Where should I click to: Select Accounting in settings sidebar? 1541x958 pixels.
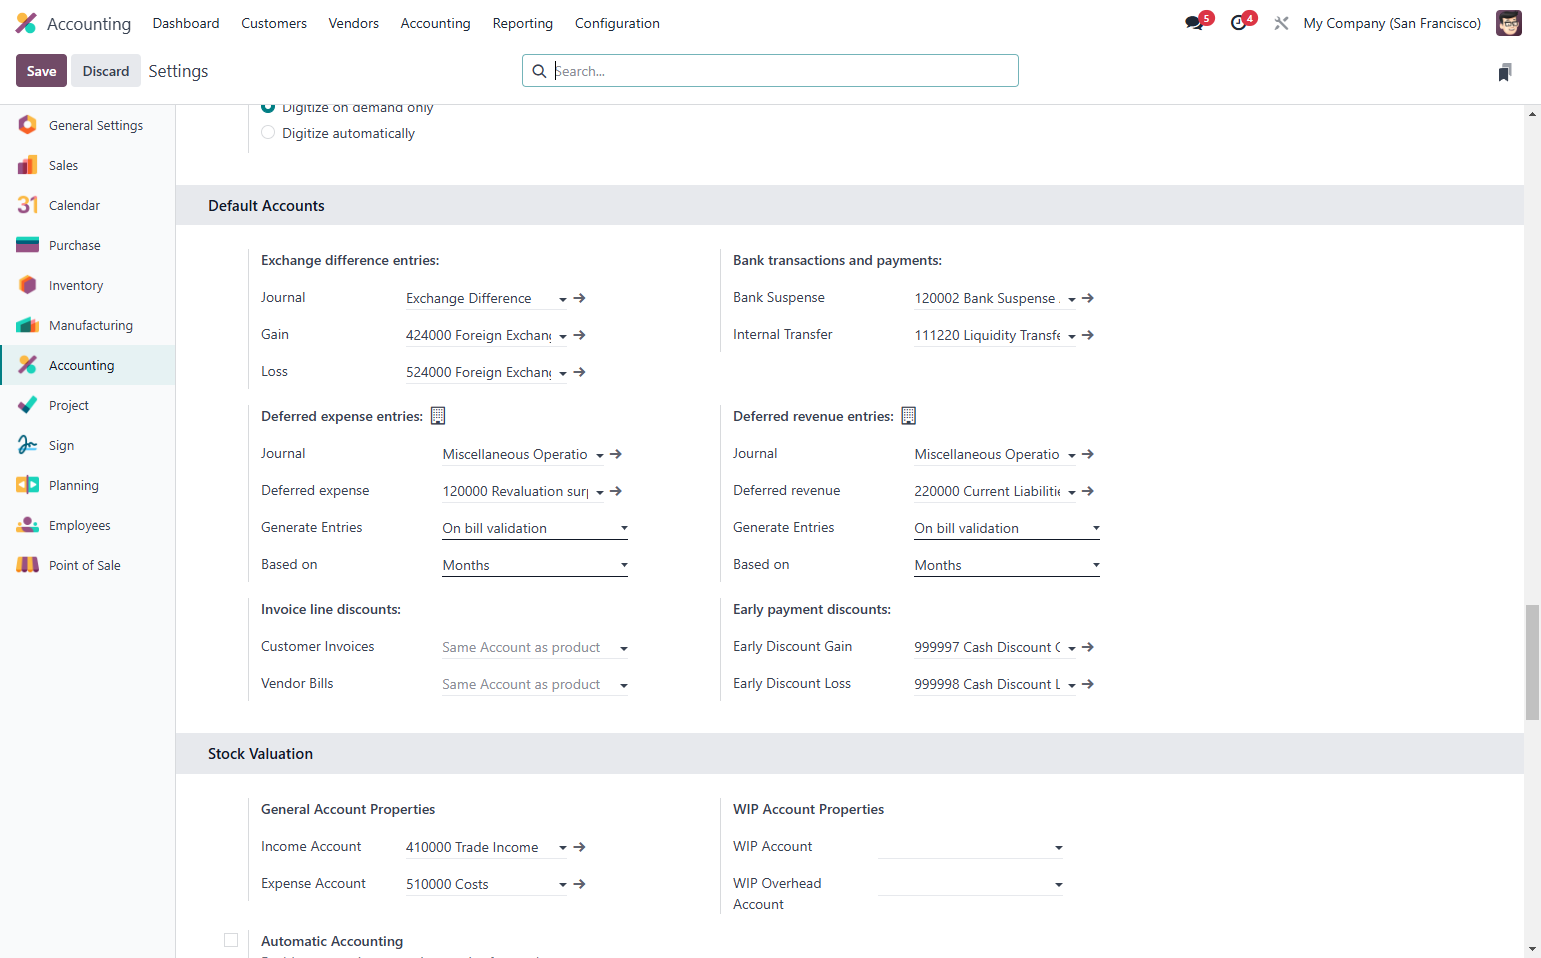pyautogui.click(x=88, y=365)
